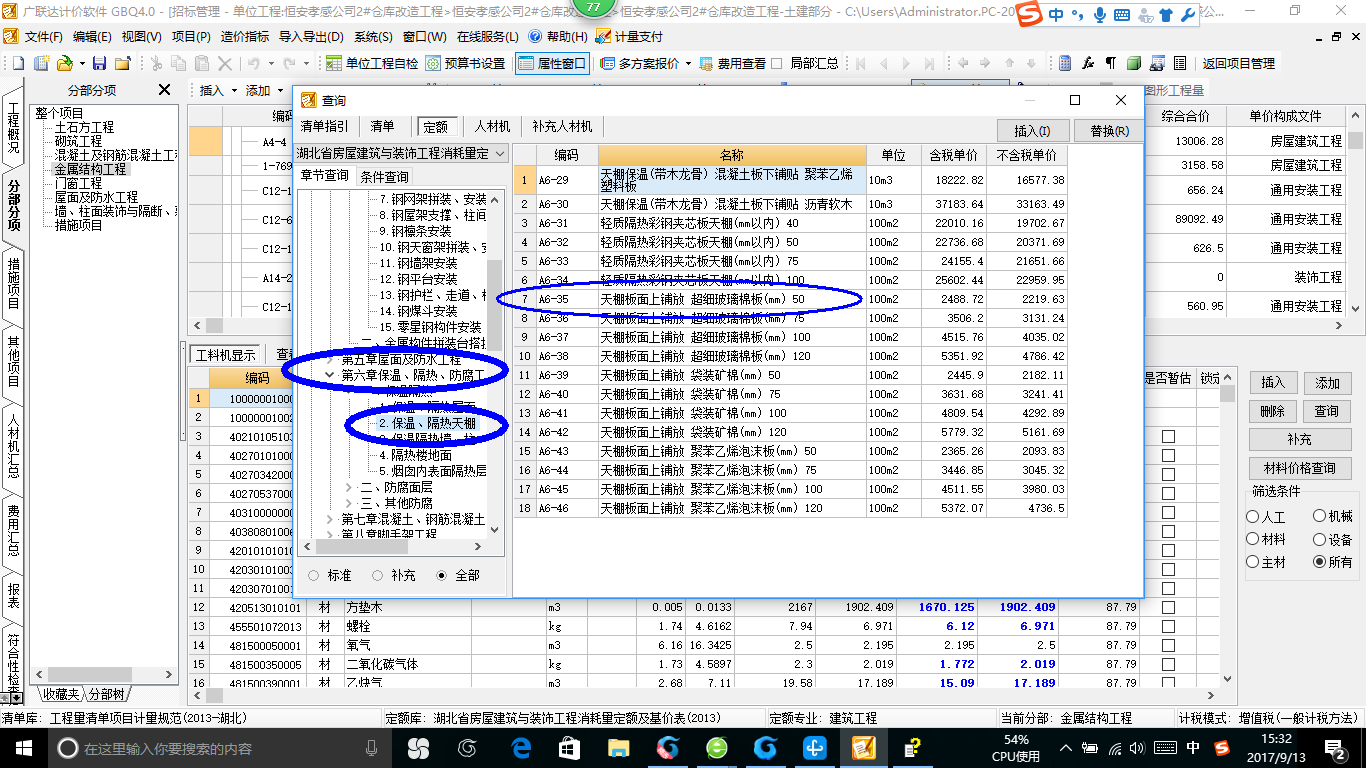The height and width of the screenshot is (768, 1366).
Task: Collapse 第六章保温、隔热、防腐工程 tree node
Action: (x=331, y=376)
